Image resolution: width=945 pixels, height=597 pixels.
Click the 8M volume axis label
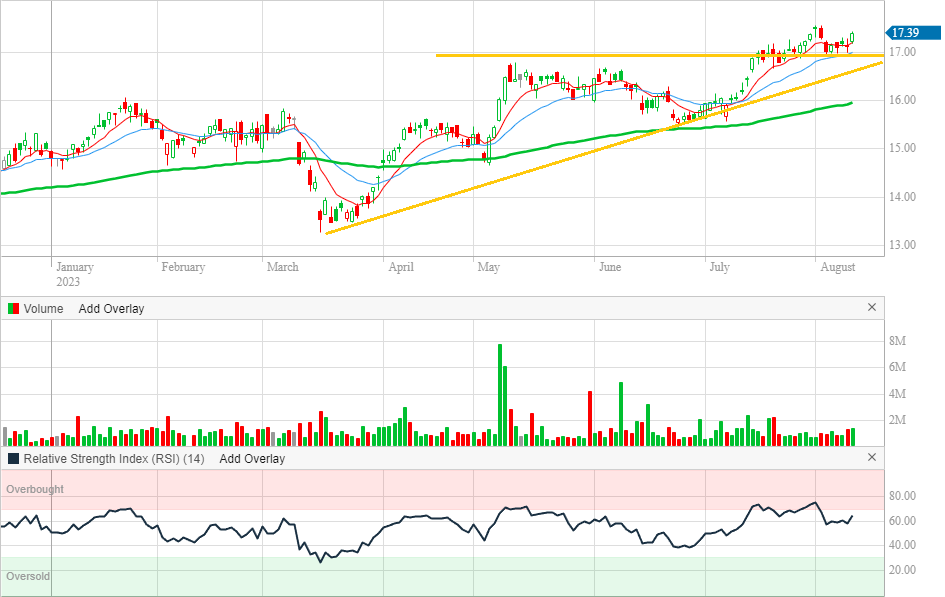click(898, 341)
